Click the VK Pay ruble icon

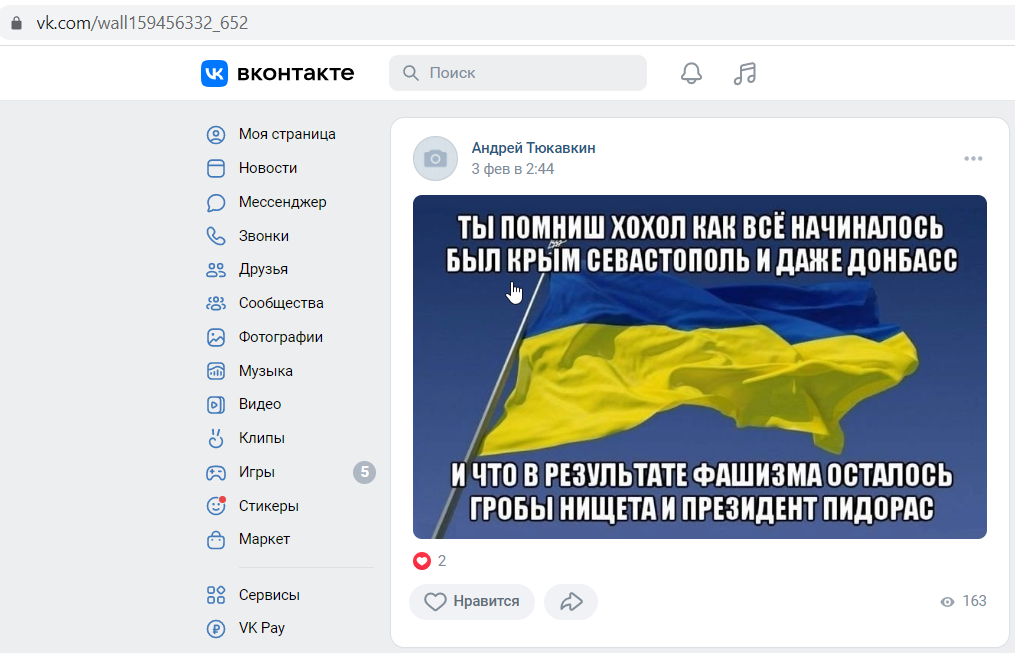pyautogui.click(x=216, y=628)
